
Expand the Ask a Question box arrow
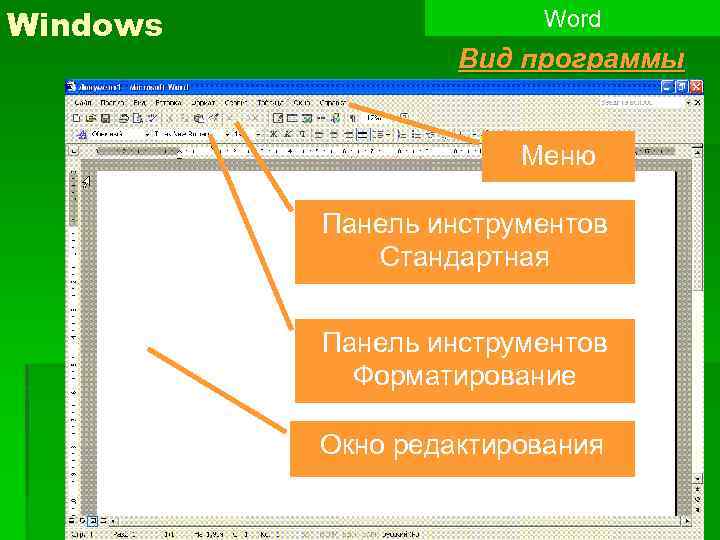(x=688, y=102)
